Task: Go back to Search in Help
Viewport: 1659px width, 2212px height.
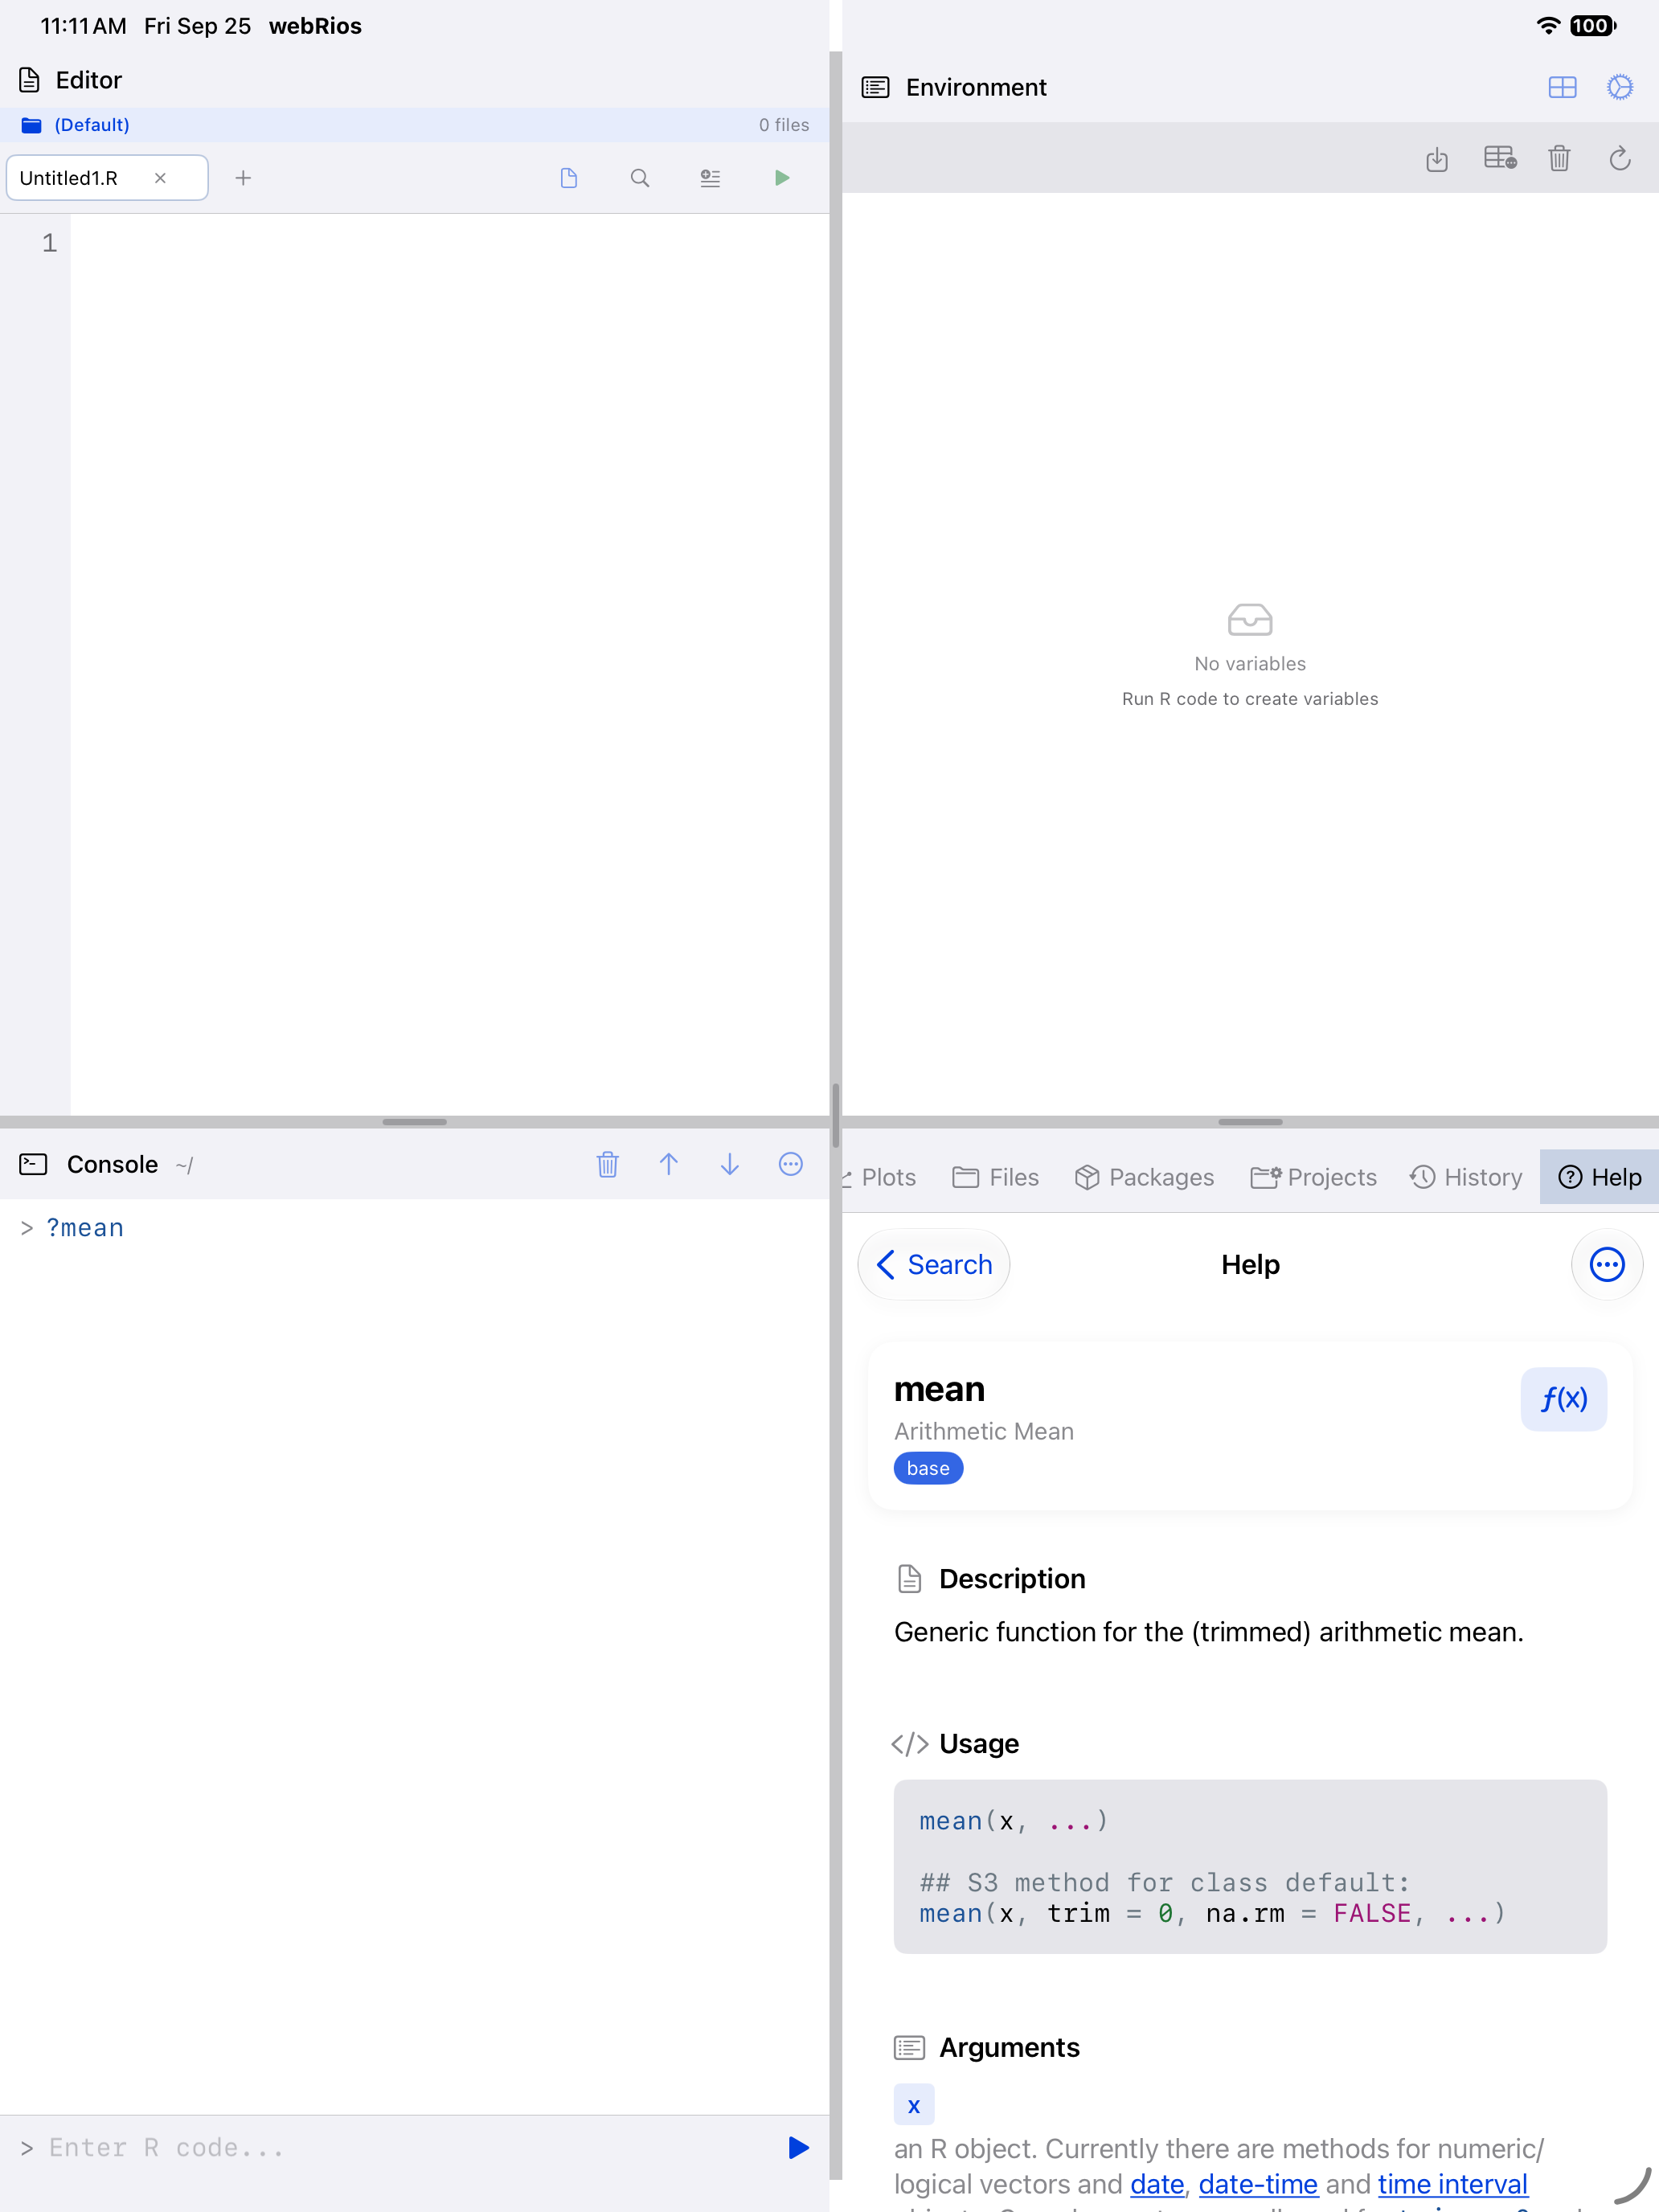Action: (x=934, y=1265)
